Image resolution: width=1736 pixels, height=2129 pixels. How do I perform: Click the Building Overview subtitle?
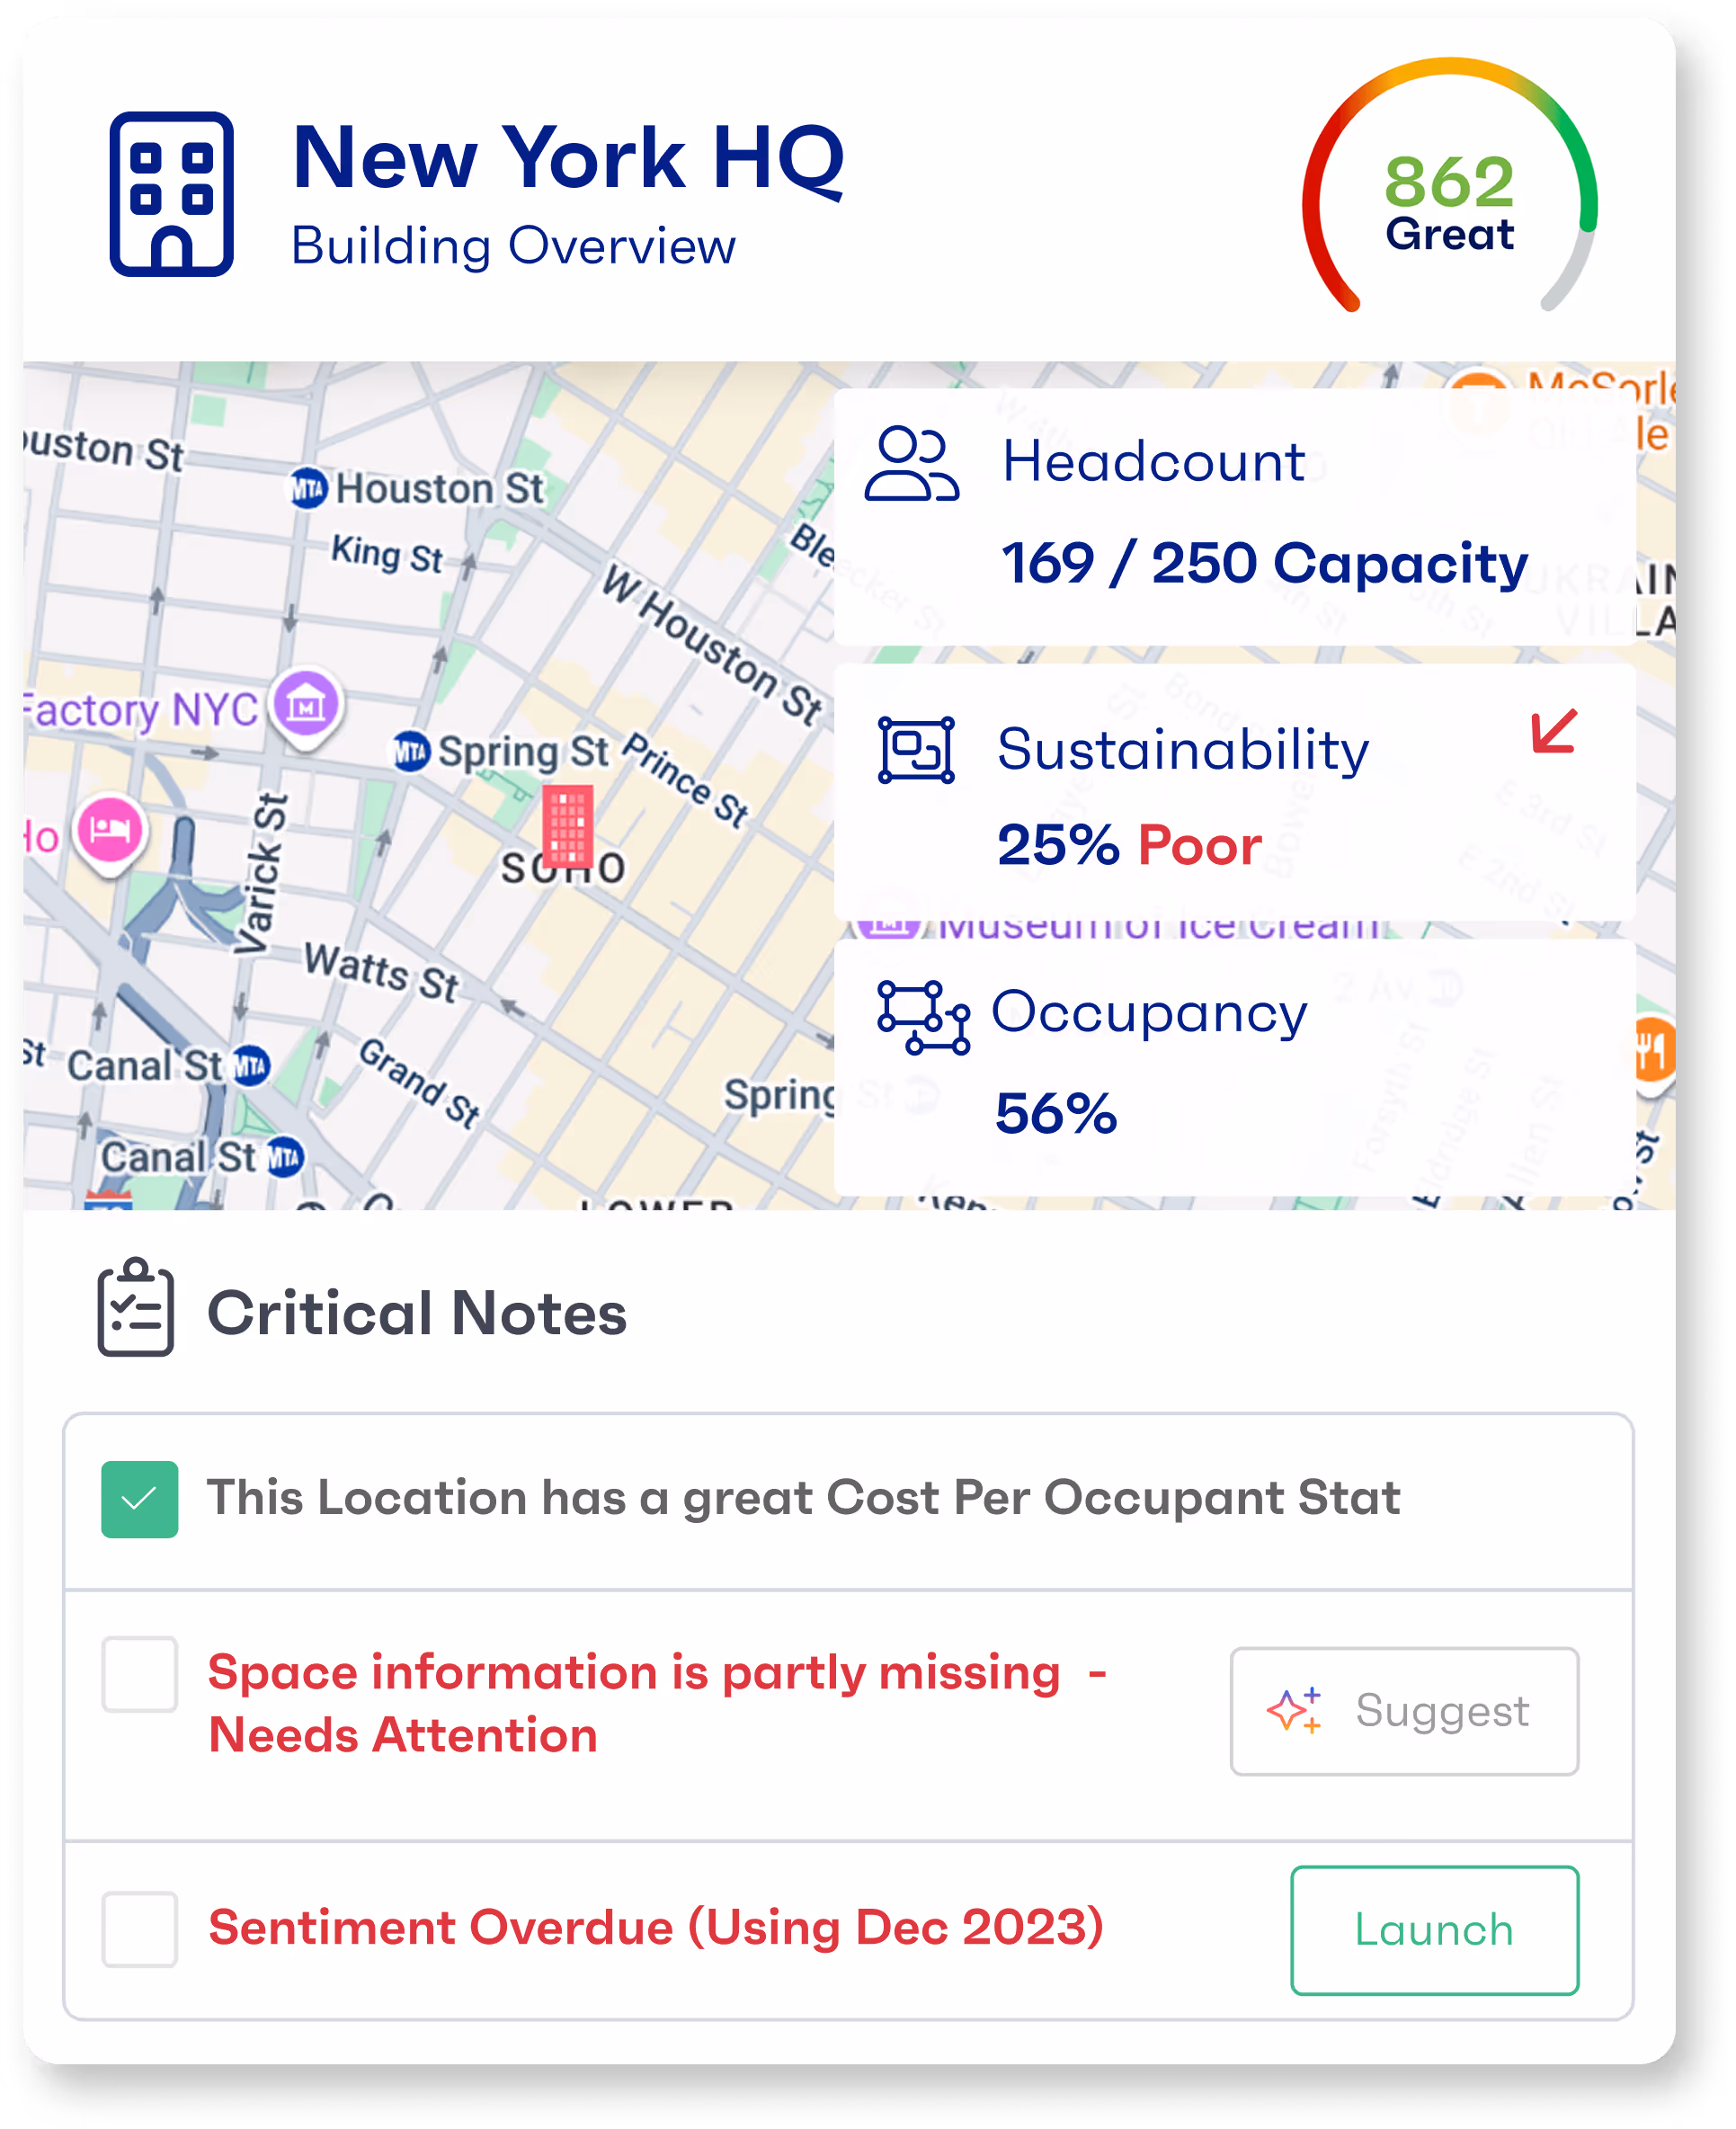pyautogui.click(x=513, y=246)
